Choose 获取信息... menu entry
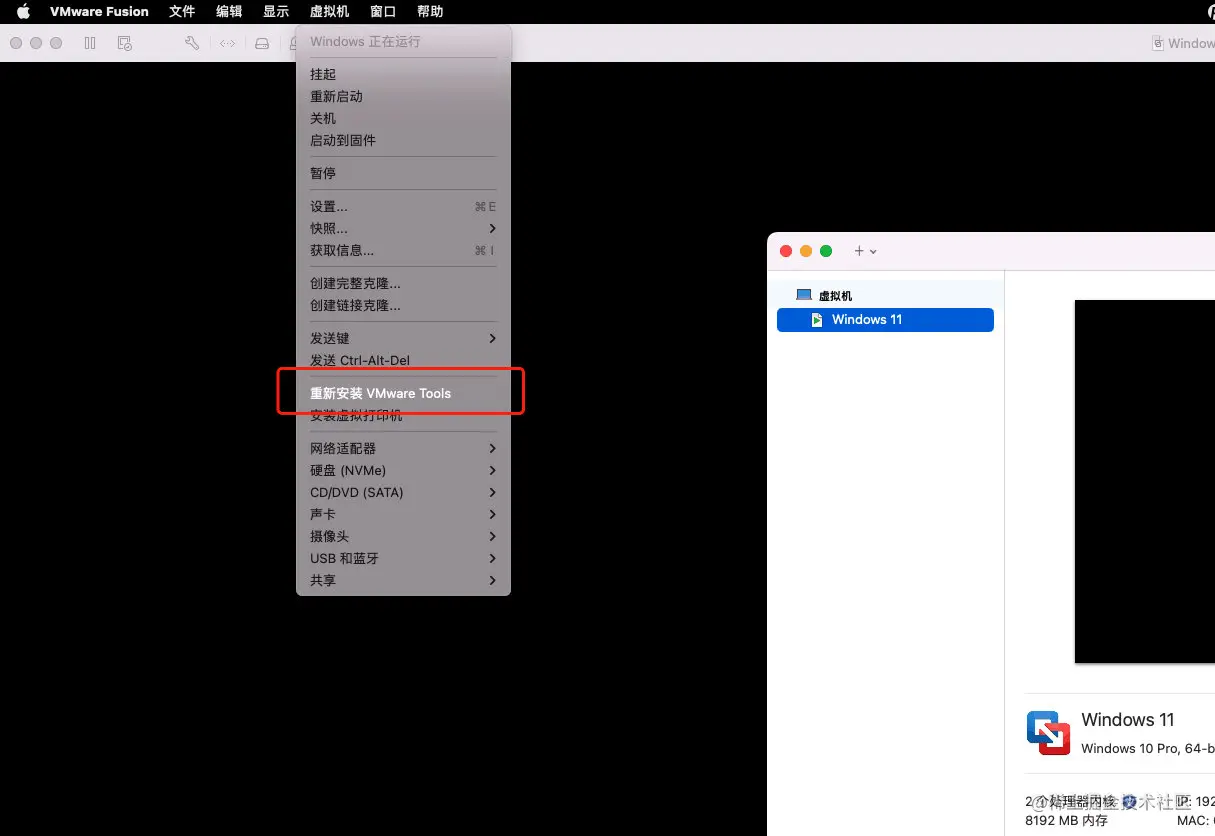 (403, 251)
